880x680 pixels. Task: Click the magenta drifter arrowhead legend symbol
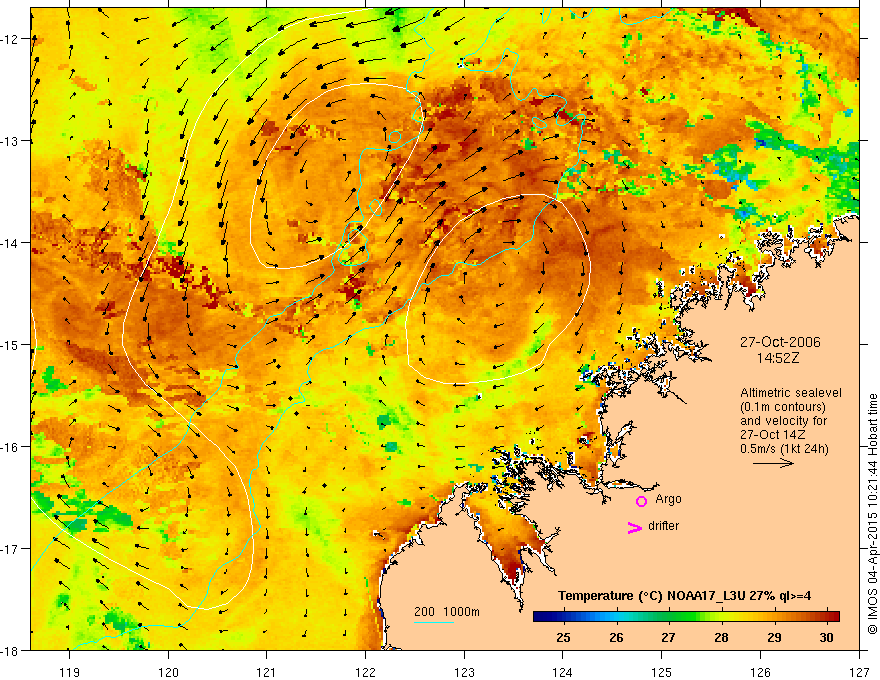tap(635, 527)
